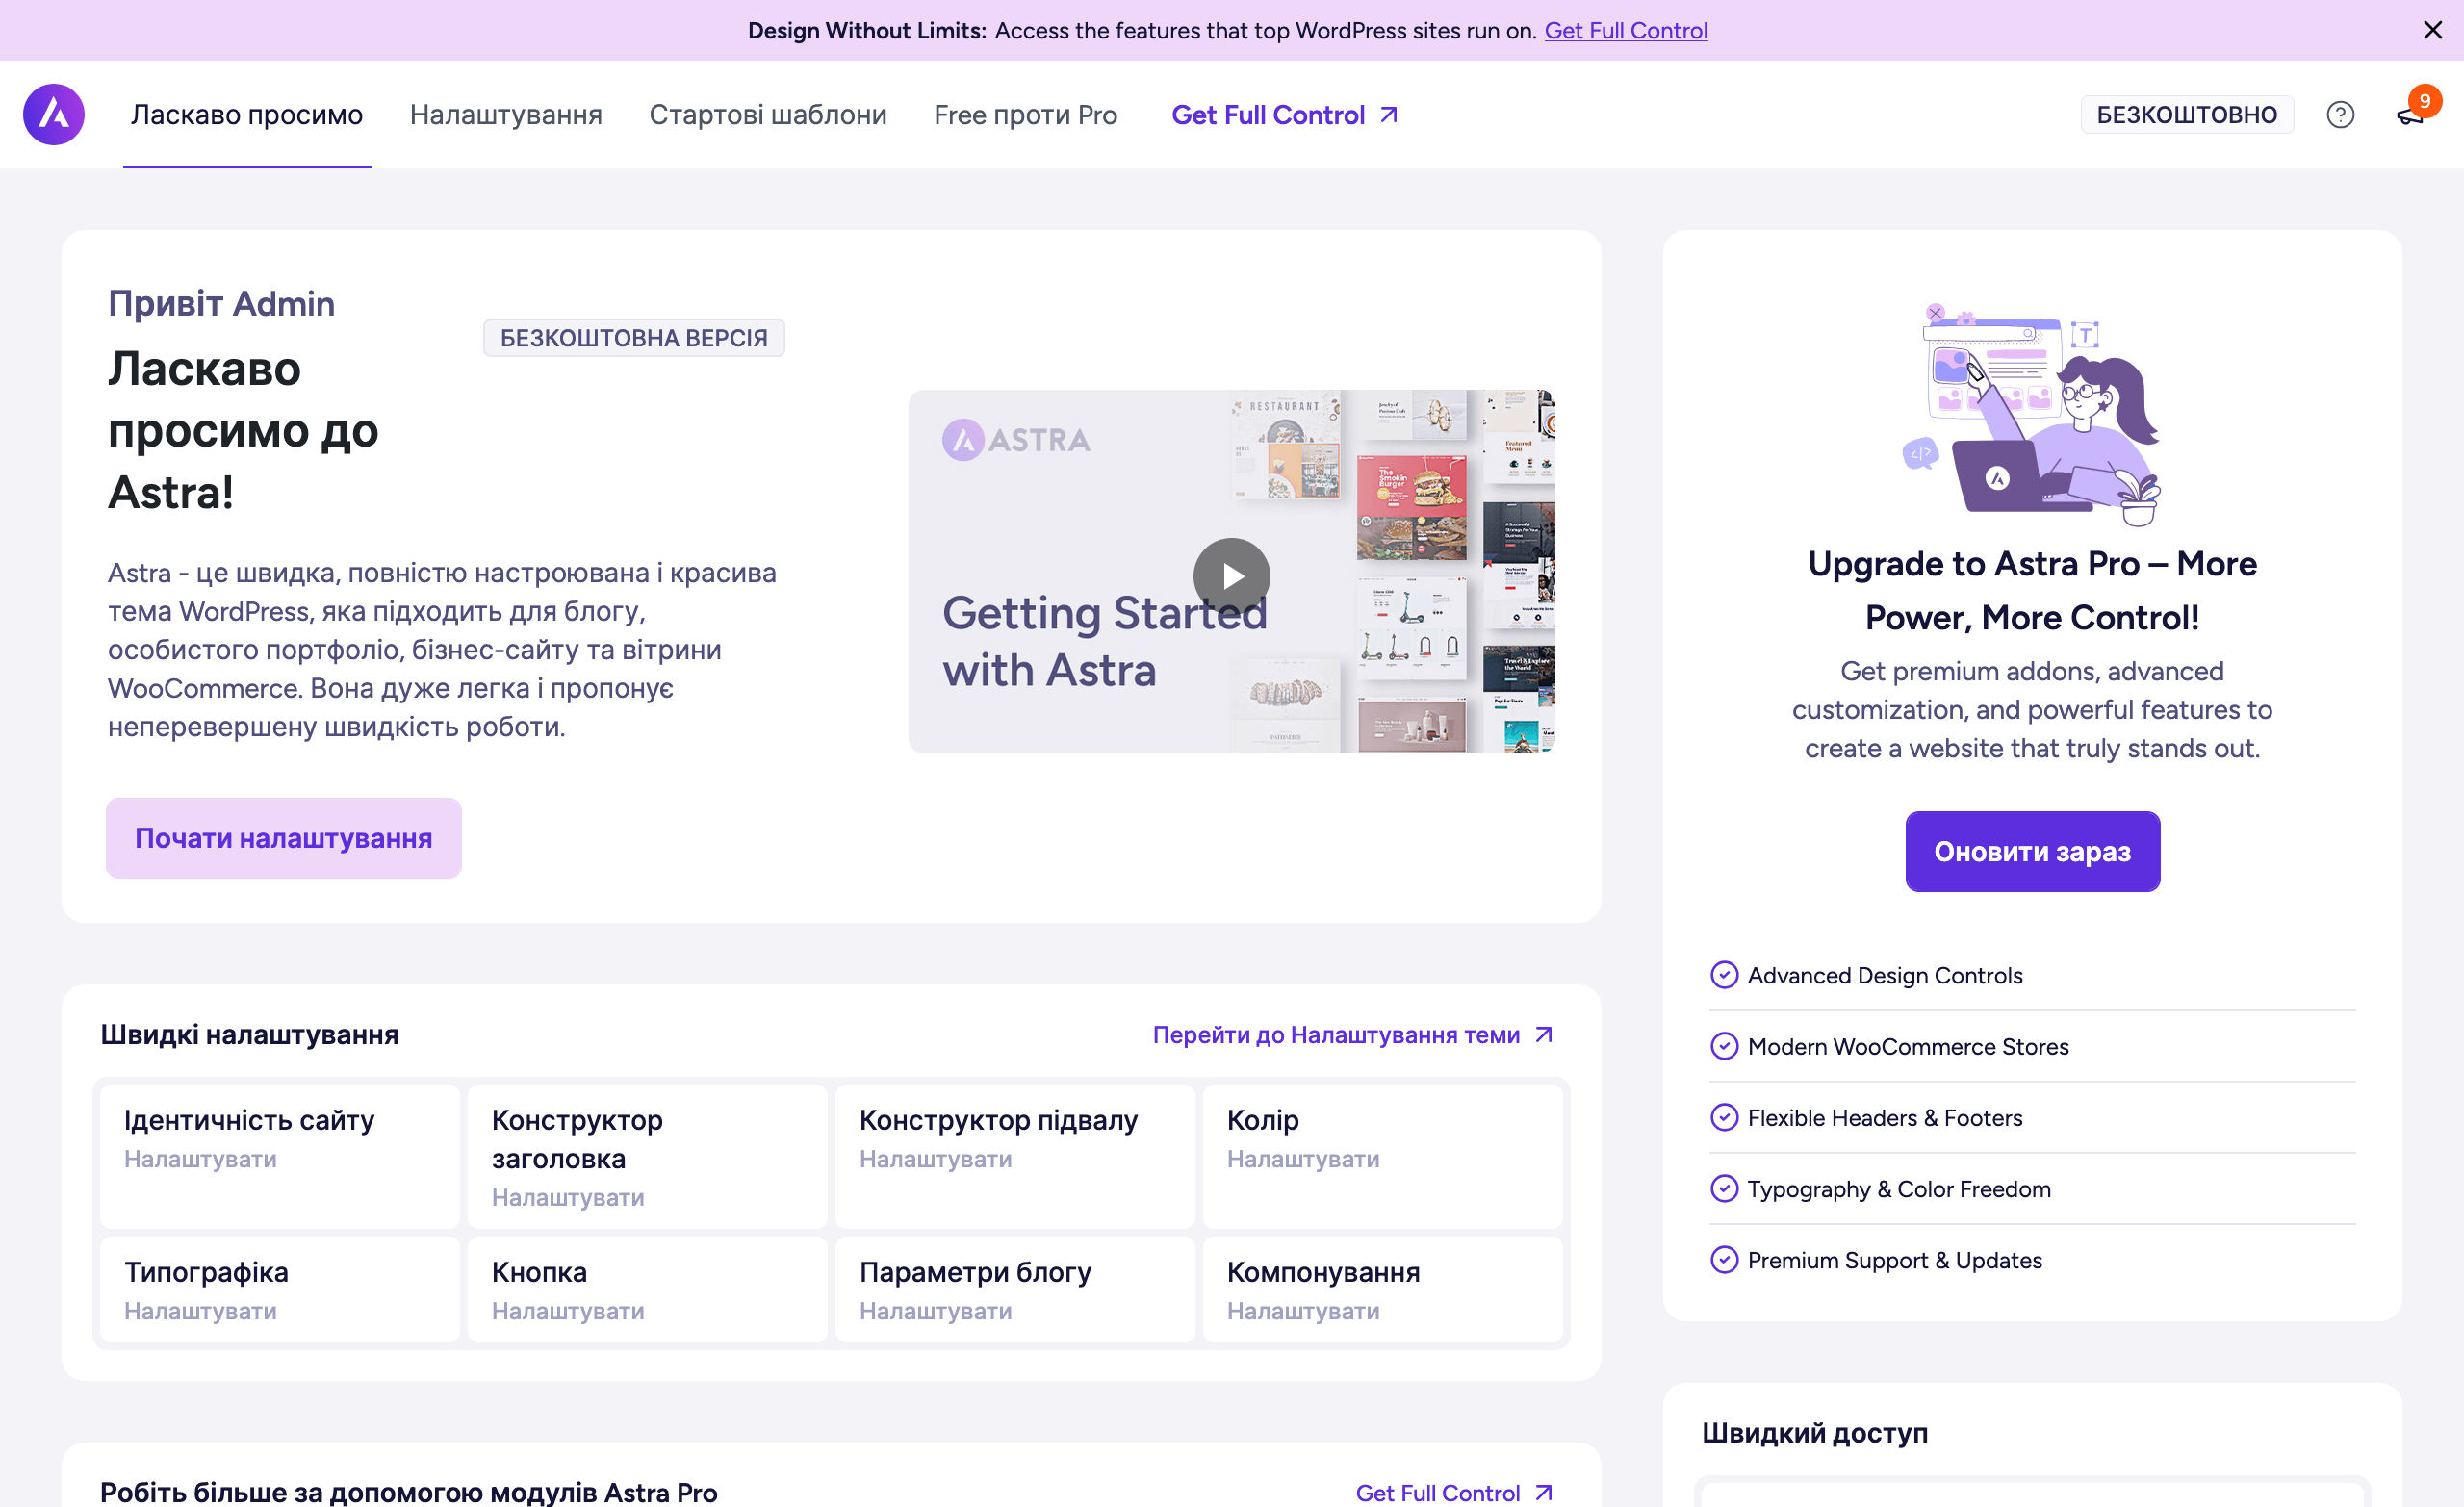Open the Free проти Pro tab
The height and width of the screenshot is (1507, 2464).
pyautogui.click(x=1025, y=115)
